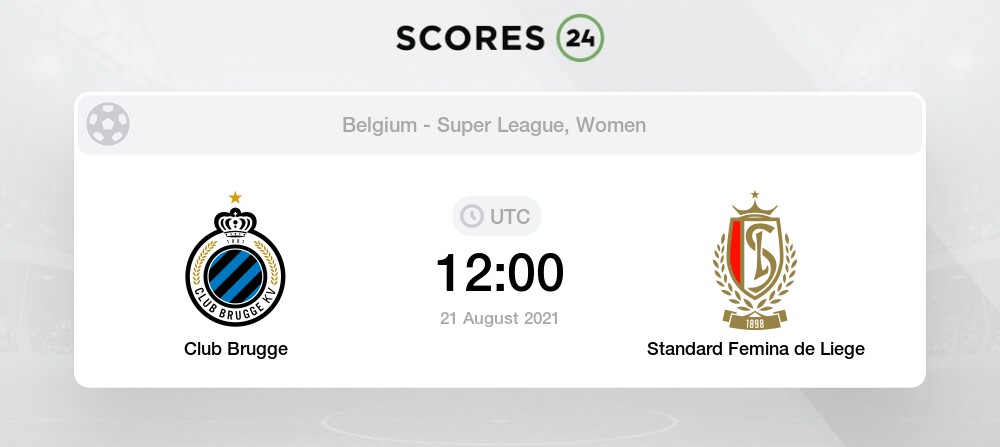Click the clock icon beside UTC

(470, 216)
